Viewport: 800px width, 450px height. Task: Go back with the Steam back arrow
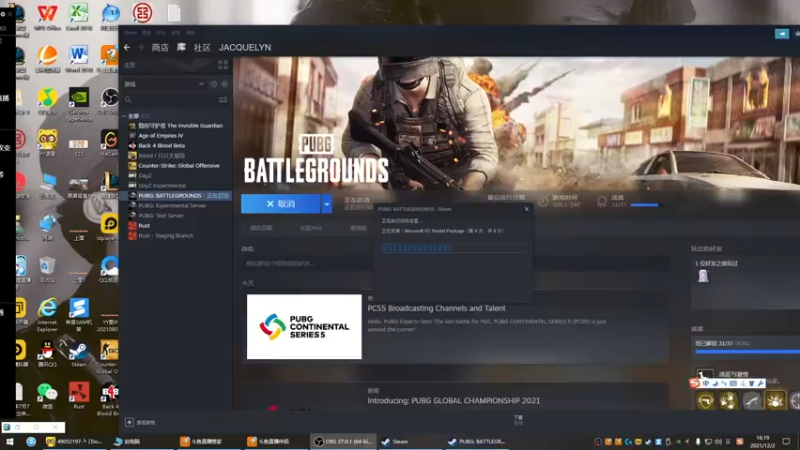[127, 47]
